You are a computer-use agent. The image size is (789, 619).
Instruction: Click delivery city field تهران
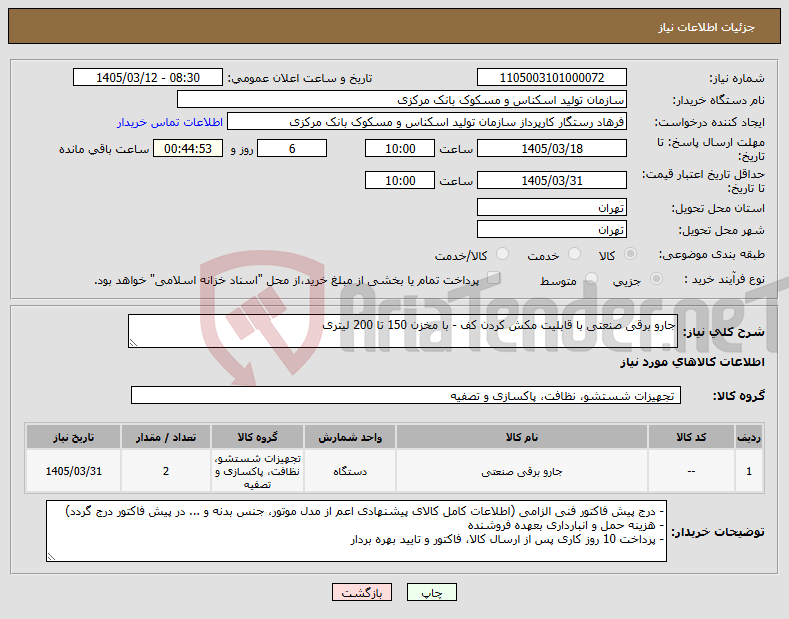551,229
